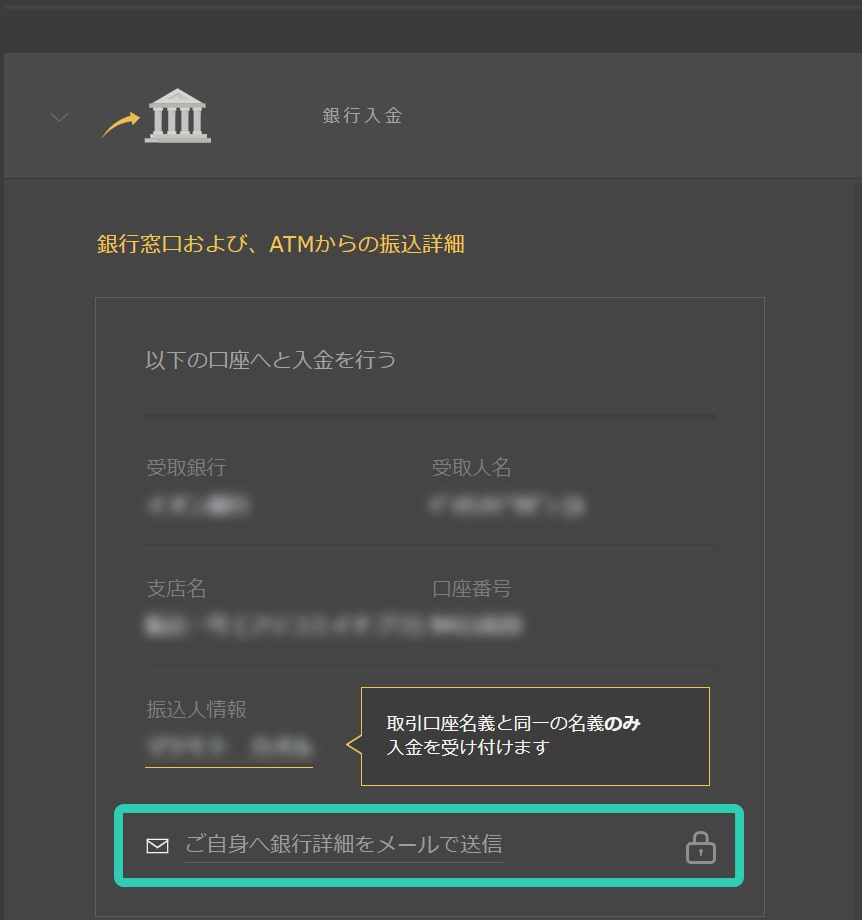Click the 受取人名 label
Viewport: 862px width, 920px height.
[x=471, y=468]
